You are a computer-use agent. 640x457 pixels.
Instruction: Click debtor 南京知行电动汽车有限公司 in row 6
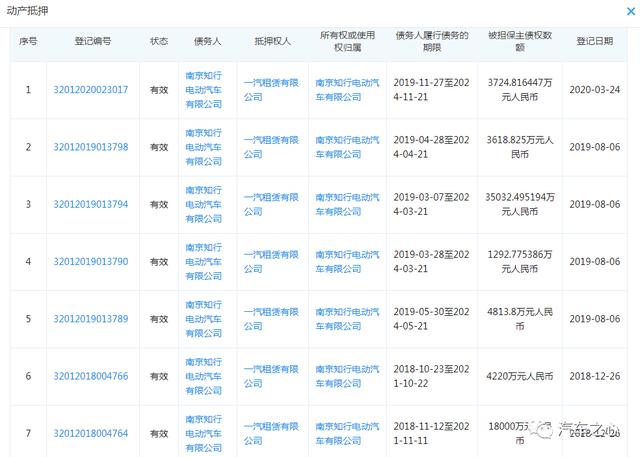(x=204, y=376)
